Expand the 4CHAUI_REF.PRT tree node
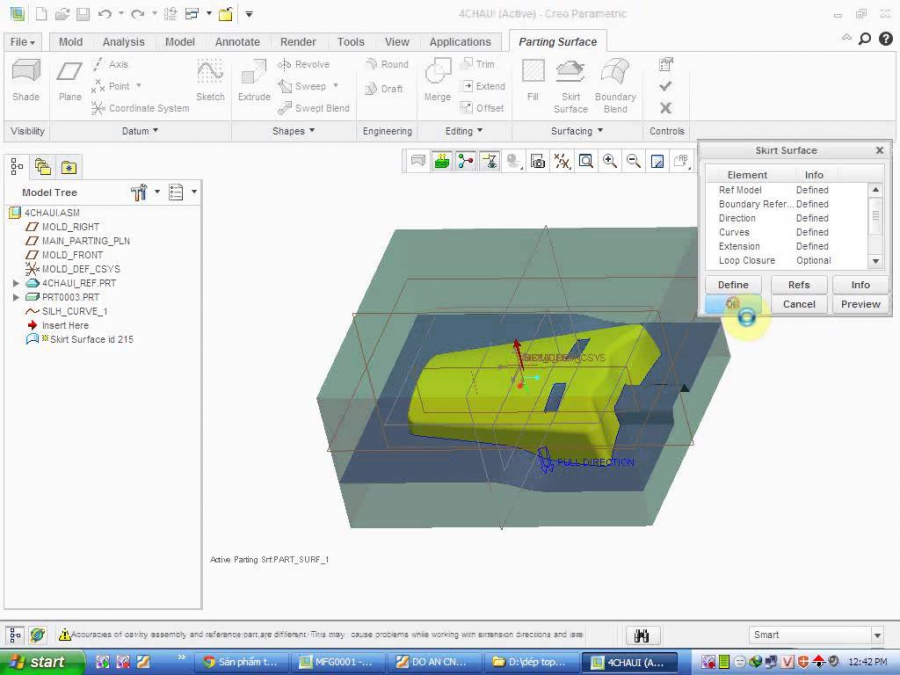The width and height of the screenshot is (900, 675). tap(16, 283)
